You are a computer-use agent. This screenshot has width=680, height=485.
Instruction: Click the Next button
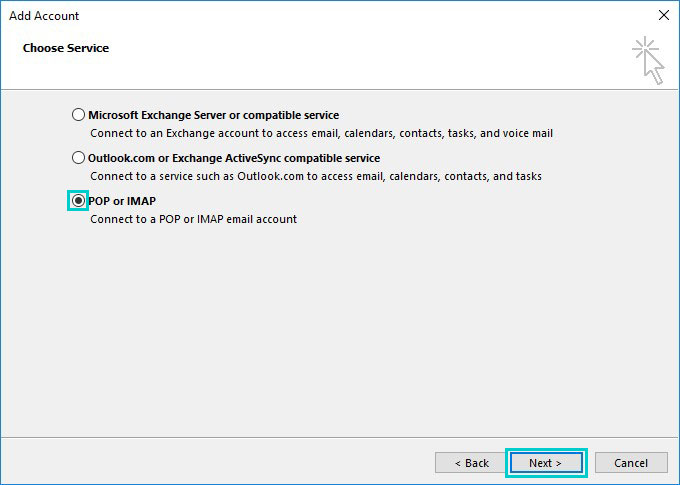[546, 463]
